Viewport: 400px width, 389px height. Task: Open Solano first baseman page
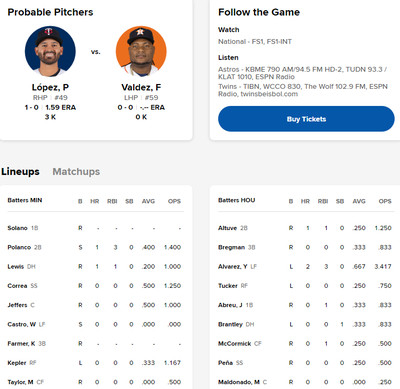coord(17,228)
